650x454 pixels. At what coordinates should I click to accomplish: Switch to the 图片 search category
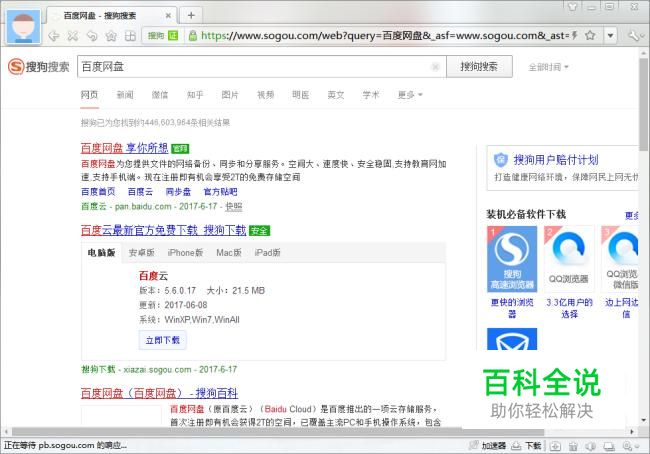[x=230, y=95]
